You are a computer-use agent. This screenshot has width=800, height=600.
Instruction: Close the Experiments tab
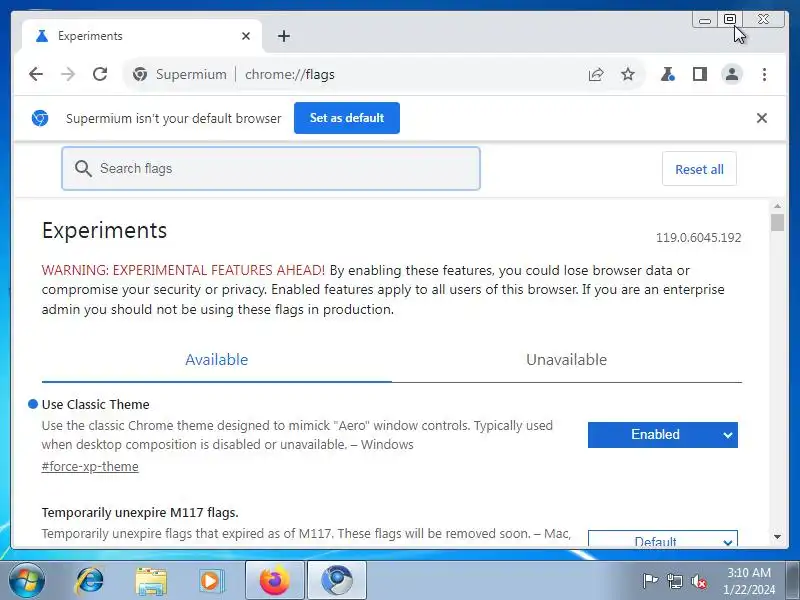pos(246,36)
